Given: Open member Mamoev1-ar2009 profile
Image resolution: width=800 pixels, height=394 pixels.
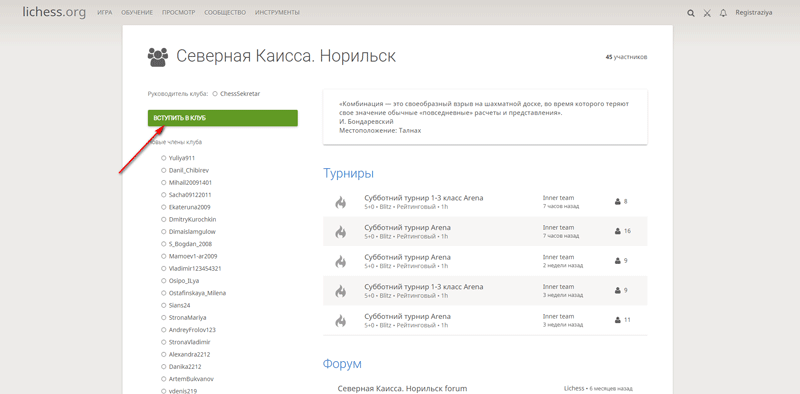Looking at the screenshot, I should pos(193,256).
